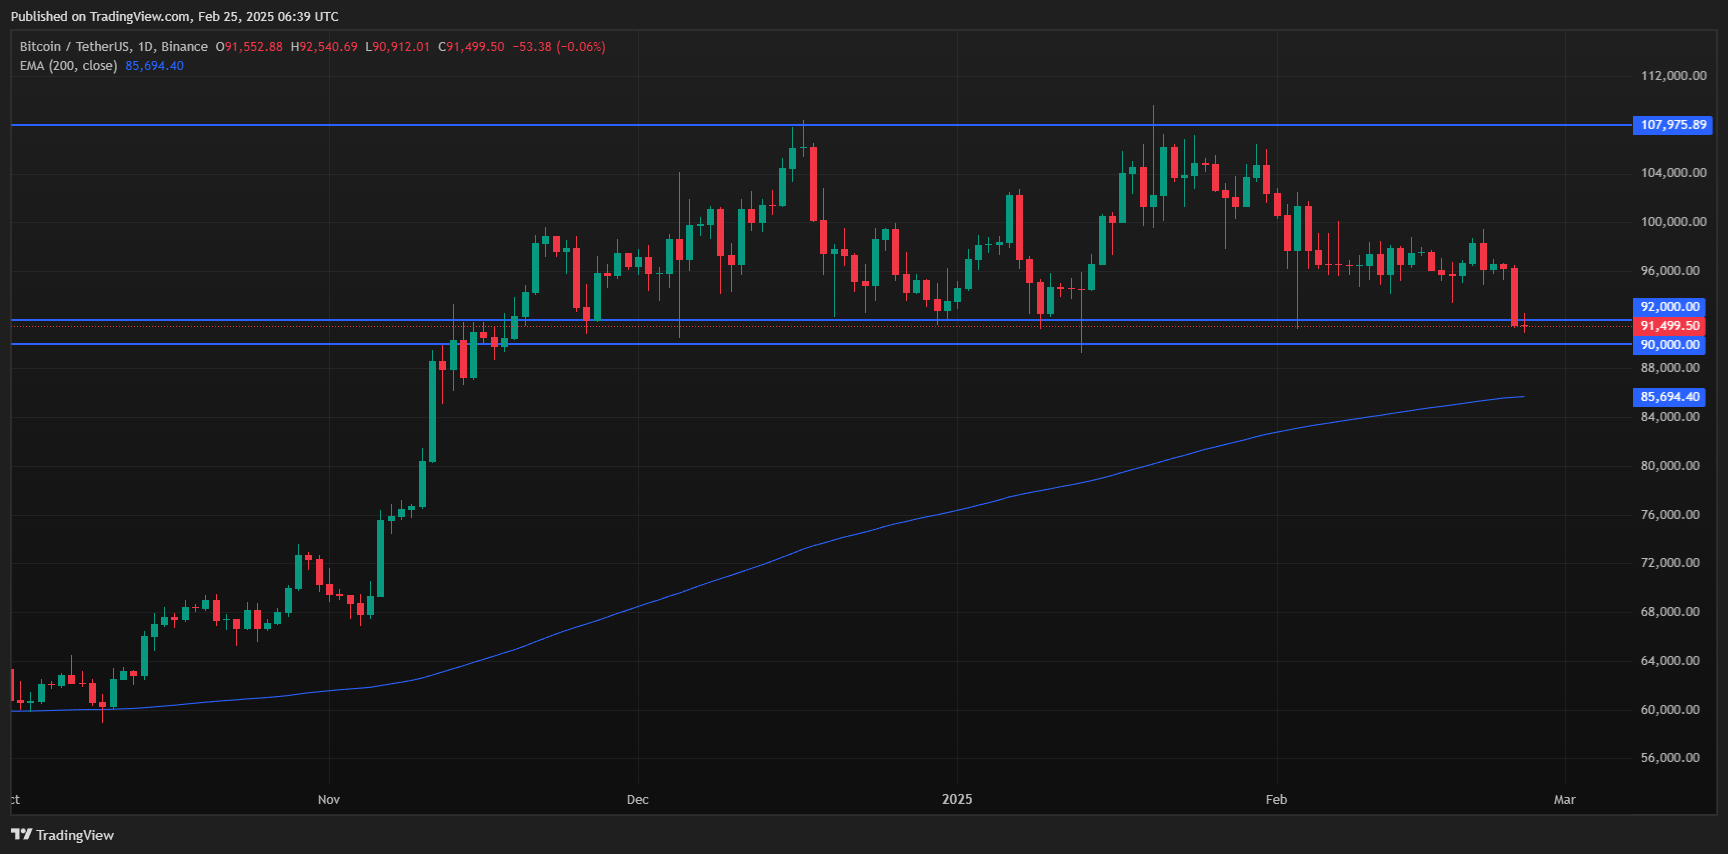This screenshot has height=854, width=1728.
Task: Select the 90,000.00 blue price label
Action: tap(1670, 345)
